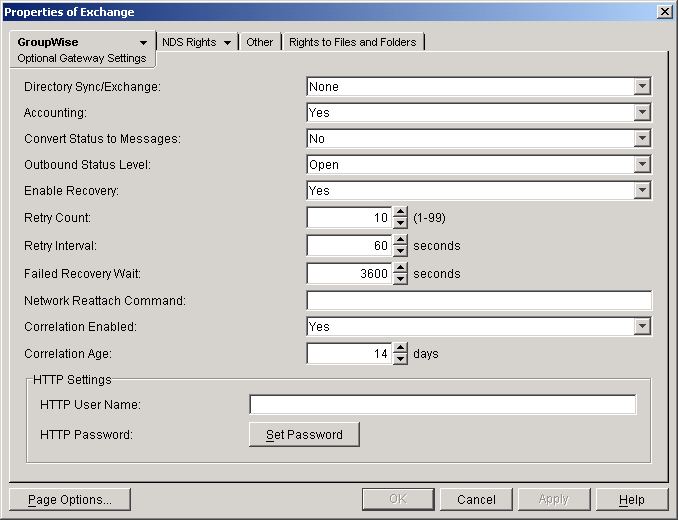
Task: Close the Properties of Exchange window
Action: [664, 12]
